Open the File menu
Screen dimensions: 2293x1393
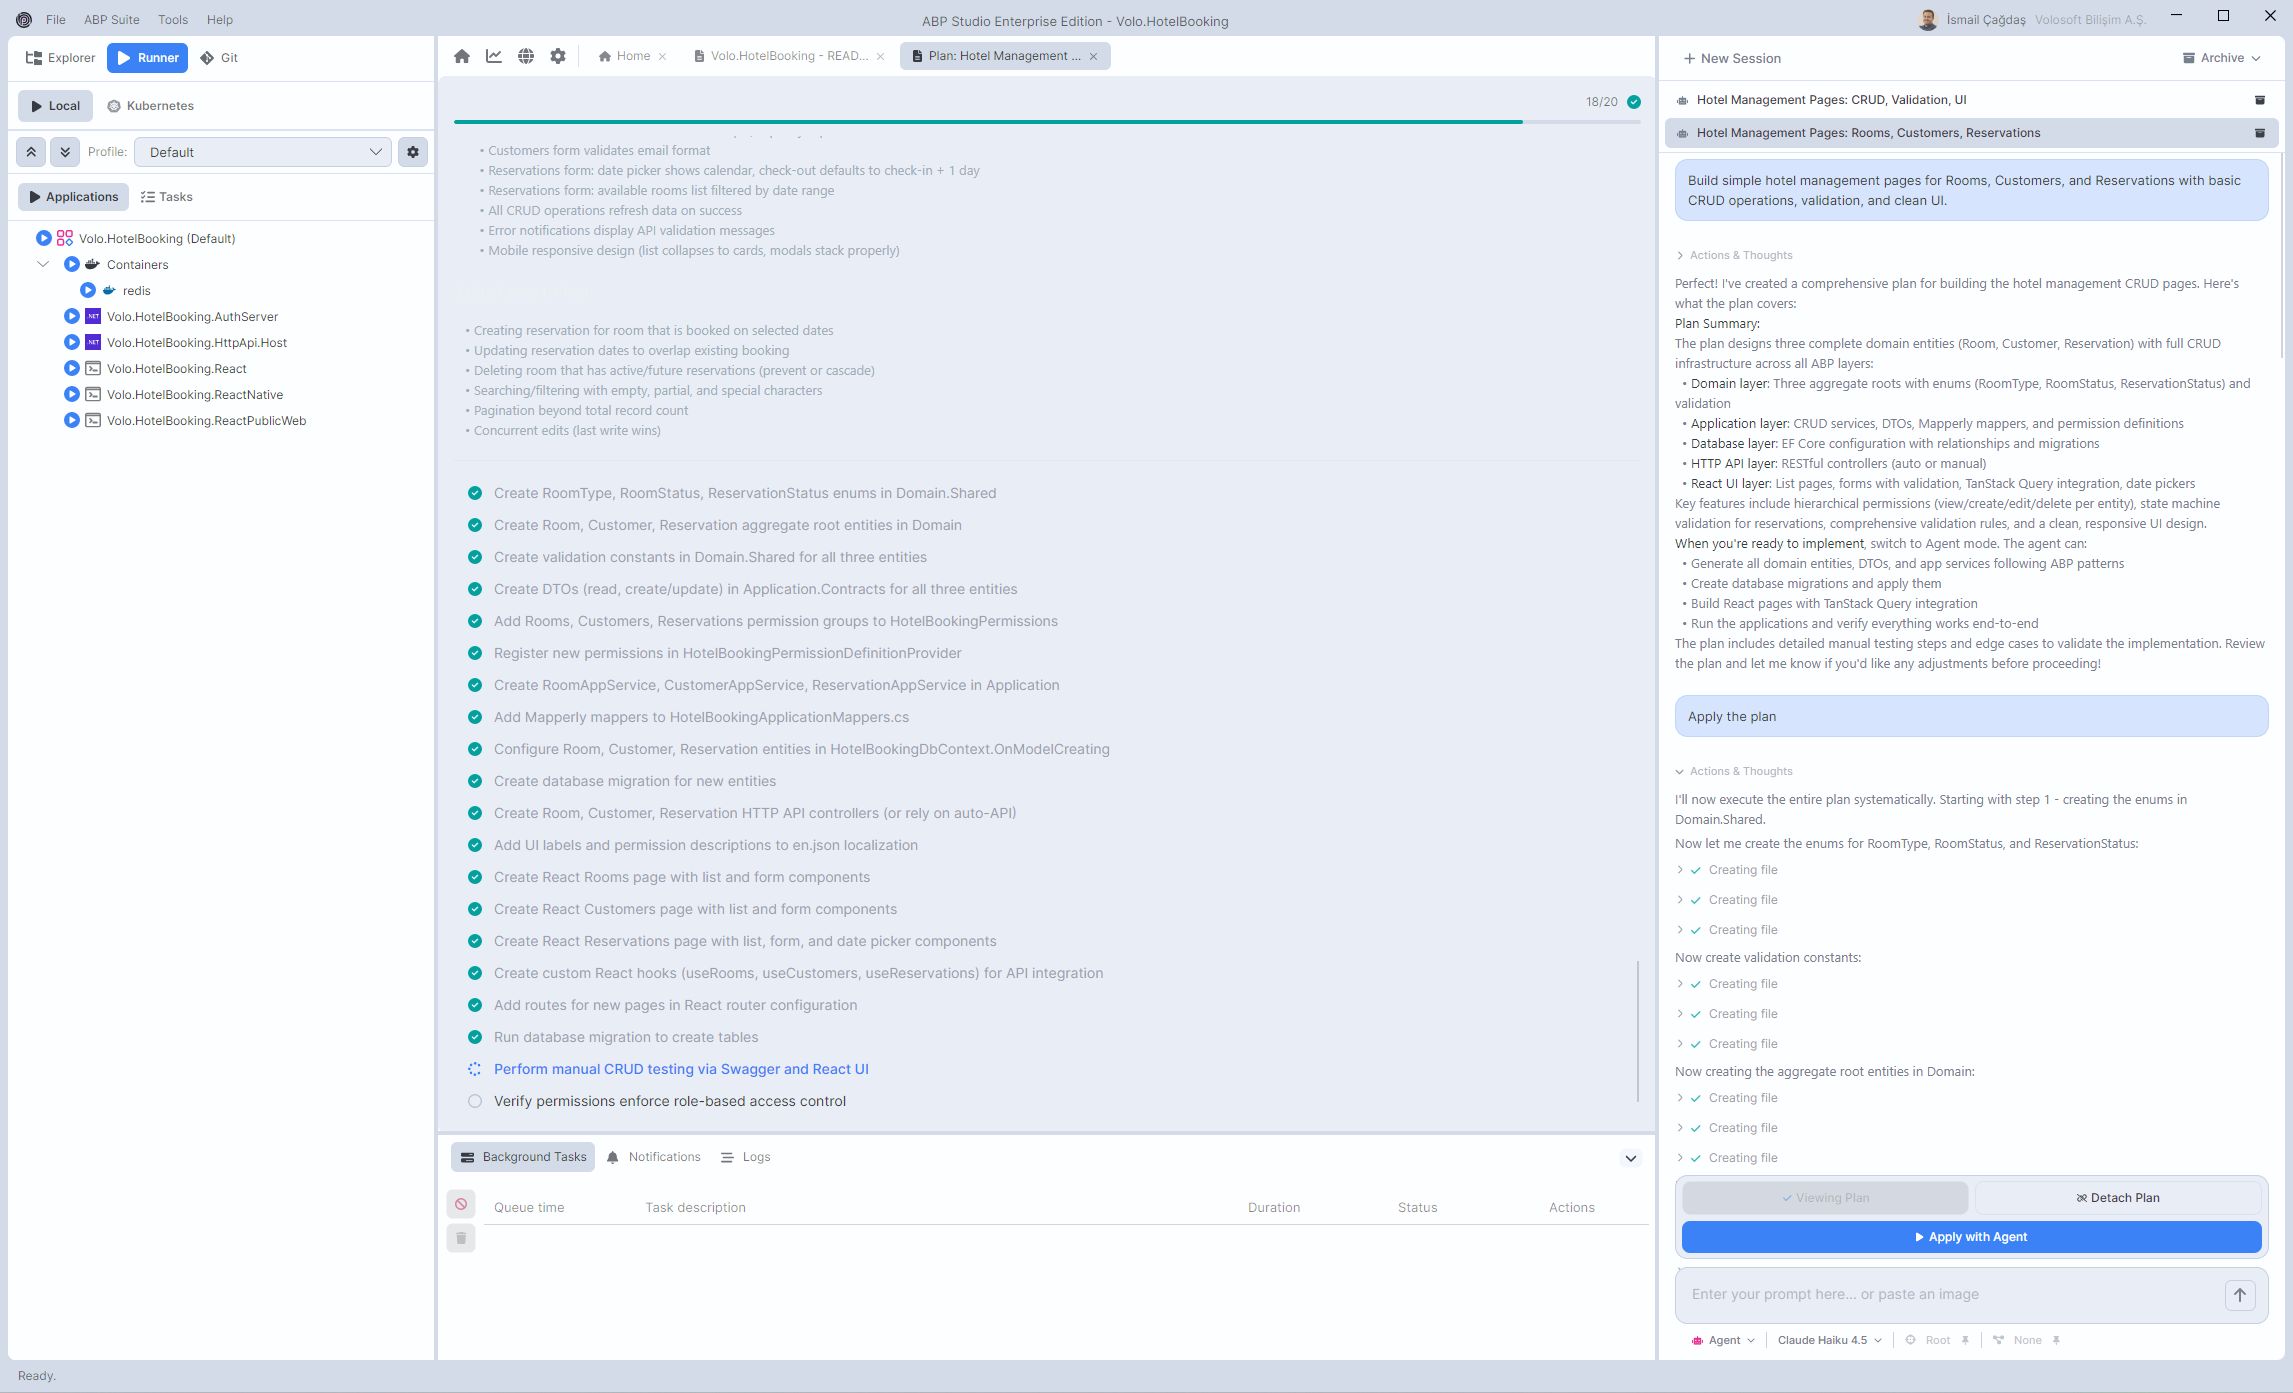[56, 19]
